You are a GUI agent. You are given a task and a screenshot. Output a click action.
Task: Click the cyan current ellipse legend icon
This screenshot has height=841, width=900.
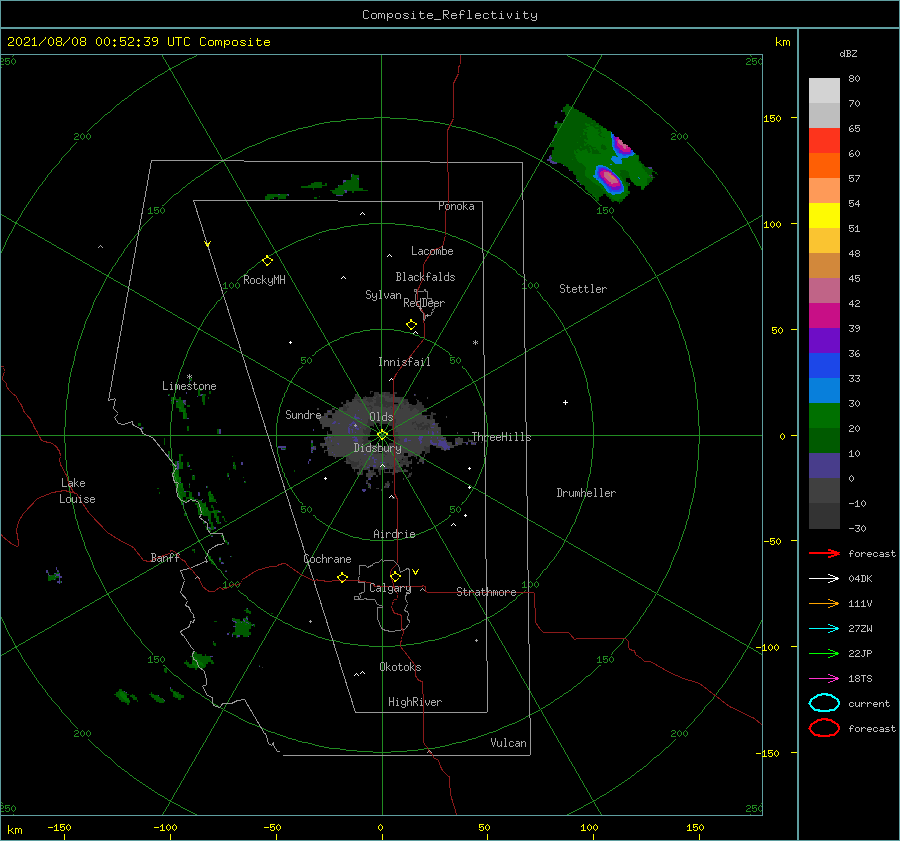[x=824, y=703]
